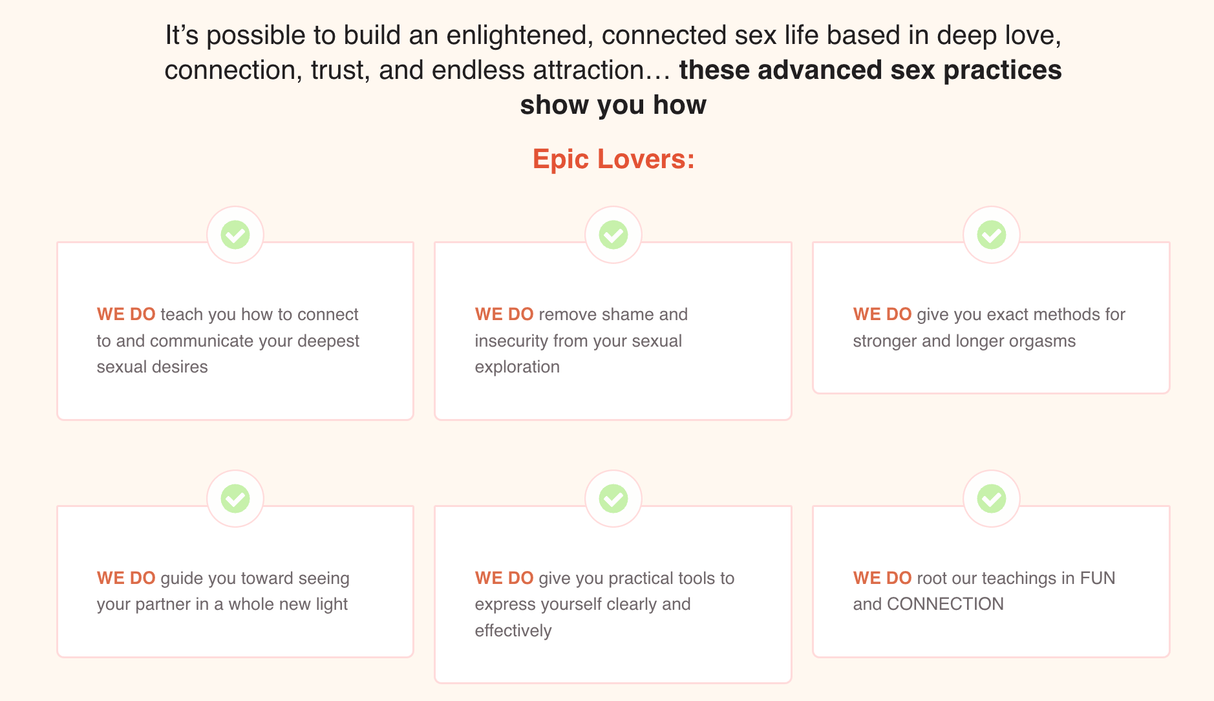The width and height of the screenshot is (1214, 701).
Task: Click checkmark icon above 'remove shame' card
Action: coord(613,235)
